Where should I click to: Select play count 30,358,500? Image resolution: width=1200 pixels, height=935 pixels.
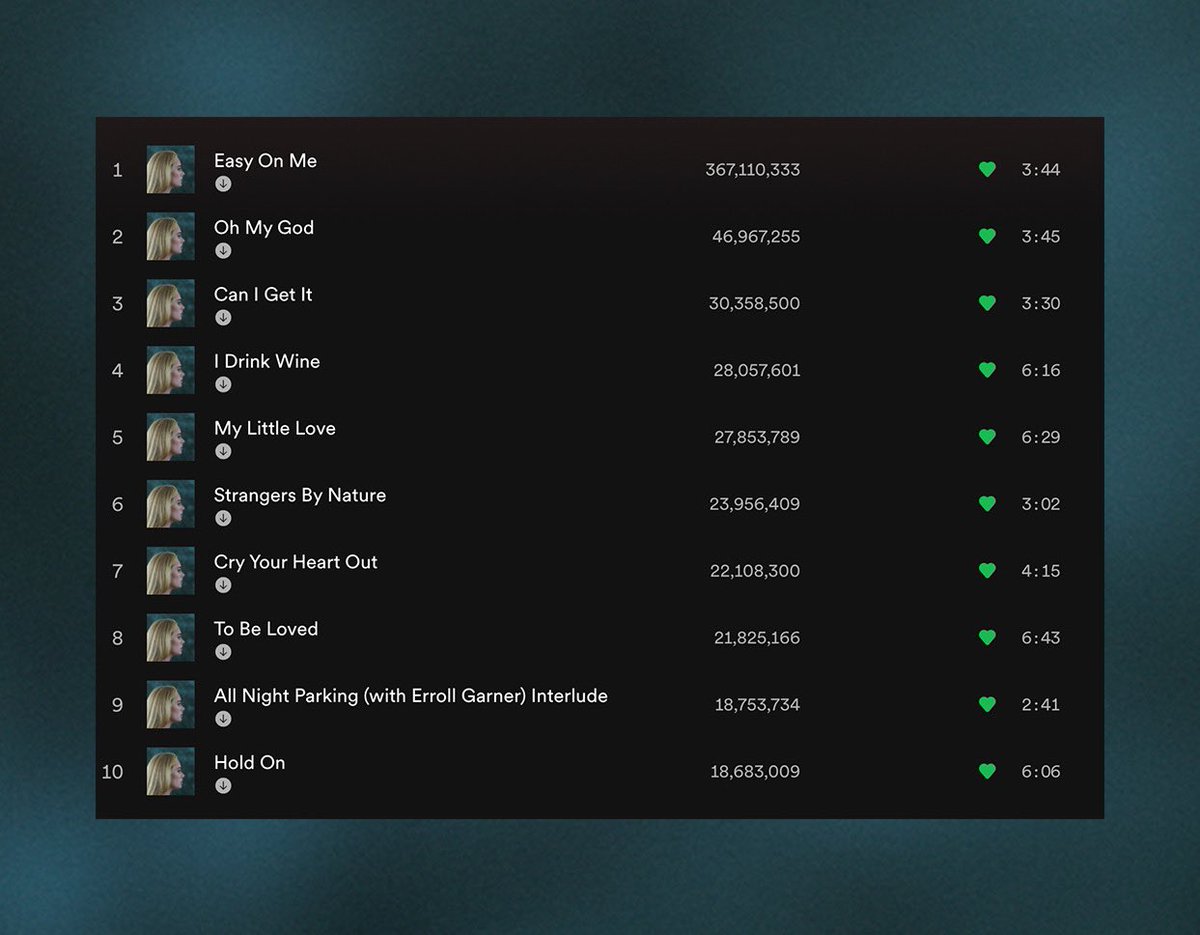click(x=754, y=304)
